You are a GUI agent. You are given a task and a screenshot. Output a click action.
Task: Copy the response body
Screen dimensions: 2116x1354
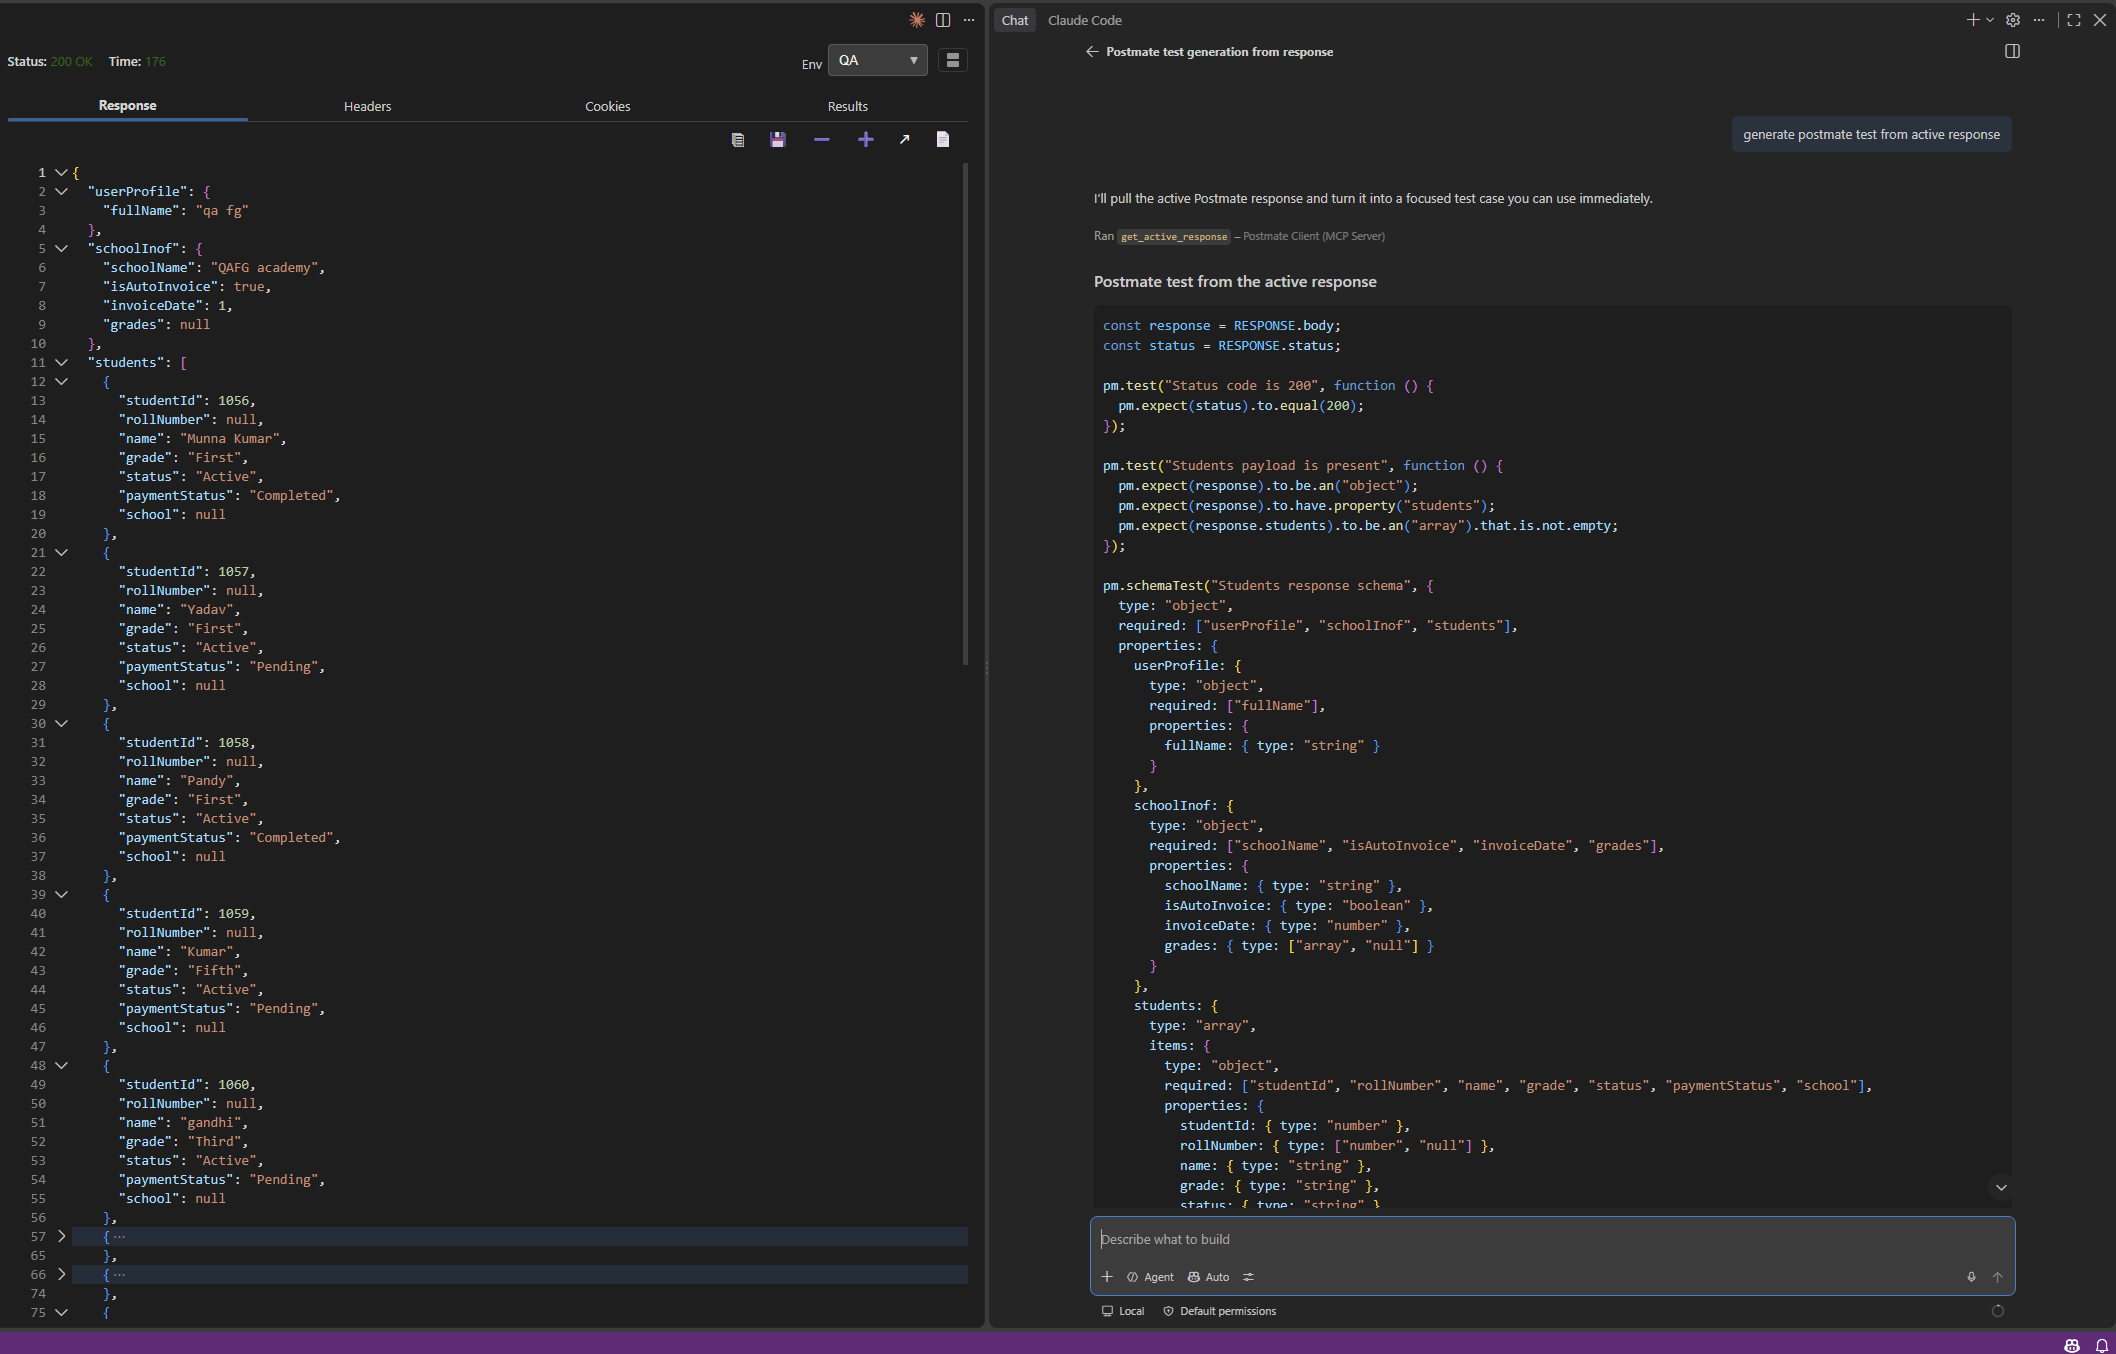tap(738, 140)
